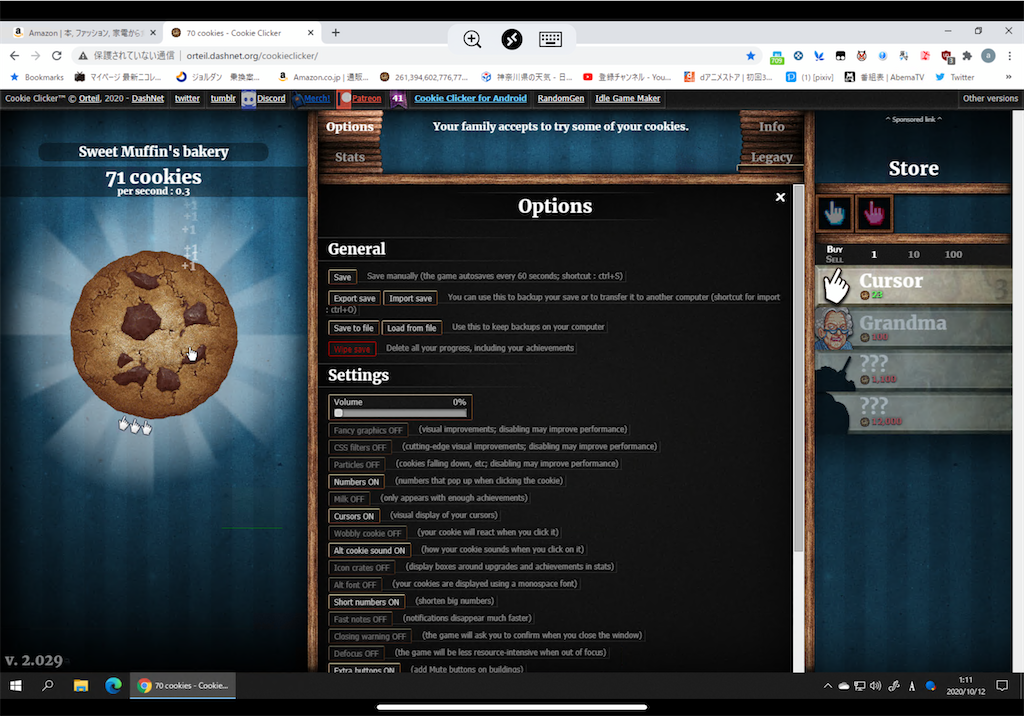Select the locked ??? building costing 1,100
This screenshot has height=716, width=1024.
(x=914, y=370)
